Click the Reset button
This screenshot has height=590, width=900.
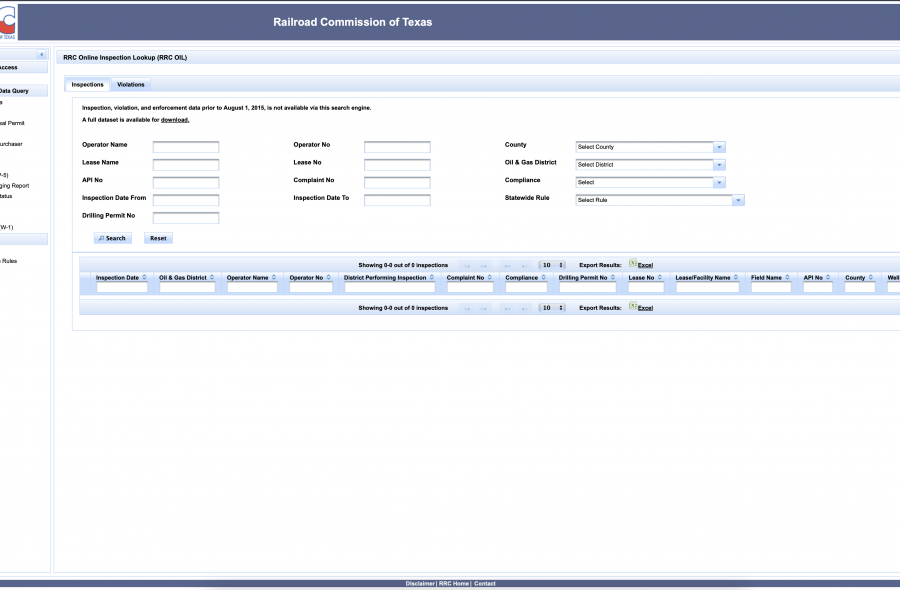tap(158, 238)
